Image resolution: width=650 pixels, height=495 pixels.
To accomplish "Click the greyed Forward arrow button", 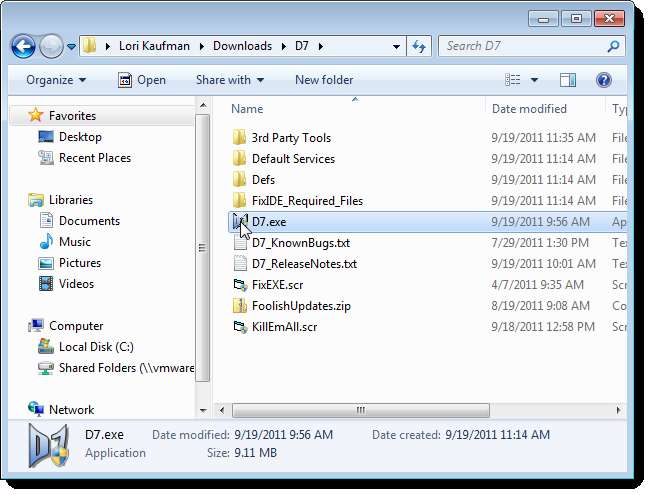I will pos(51,46).
